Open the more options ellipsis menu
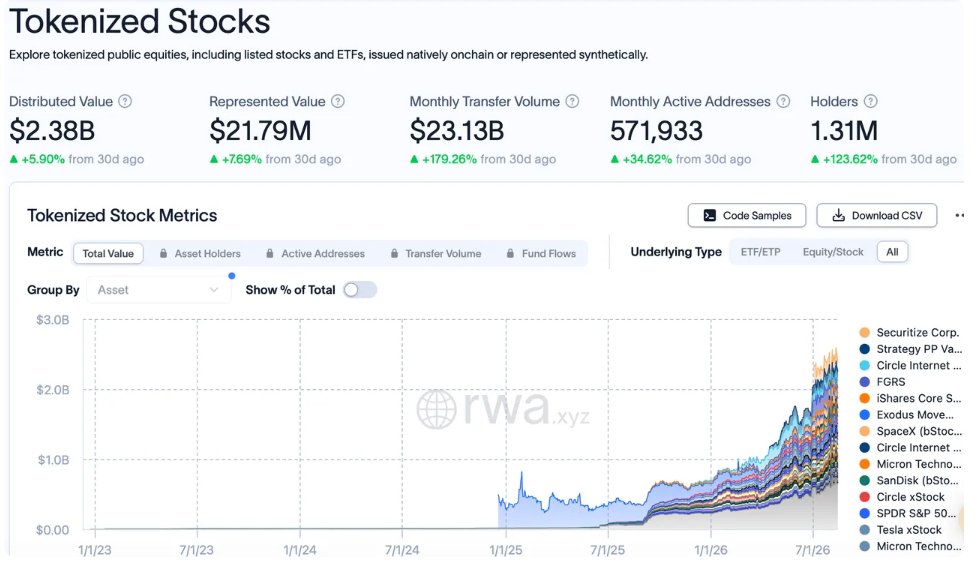The width and height of the screenshot is (978, 576). coord(959,215)
